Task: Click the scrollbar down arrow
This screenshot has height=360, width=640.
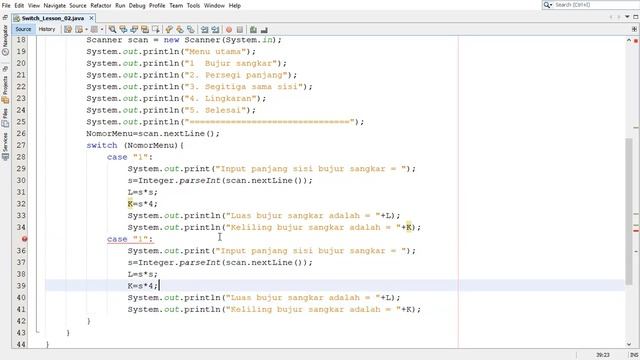Action: click(x=629, y=344)
